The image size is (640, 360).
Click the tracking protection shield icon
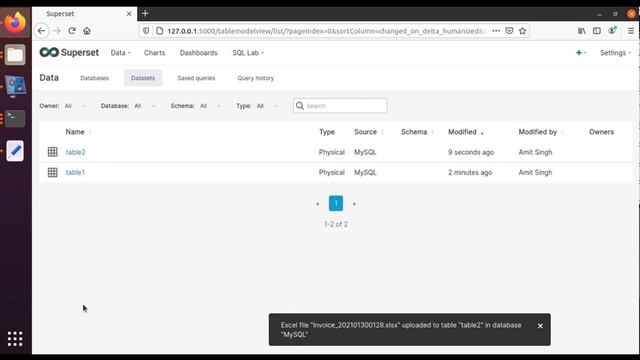[x=146, y=31]
